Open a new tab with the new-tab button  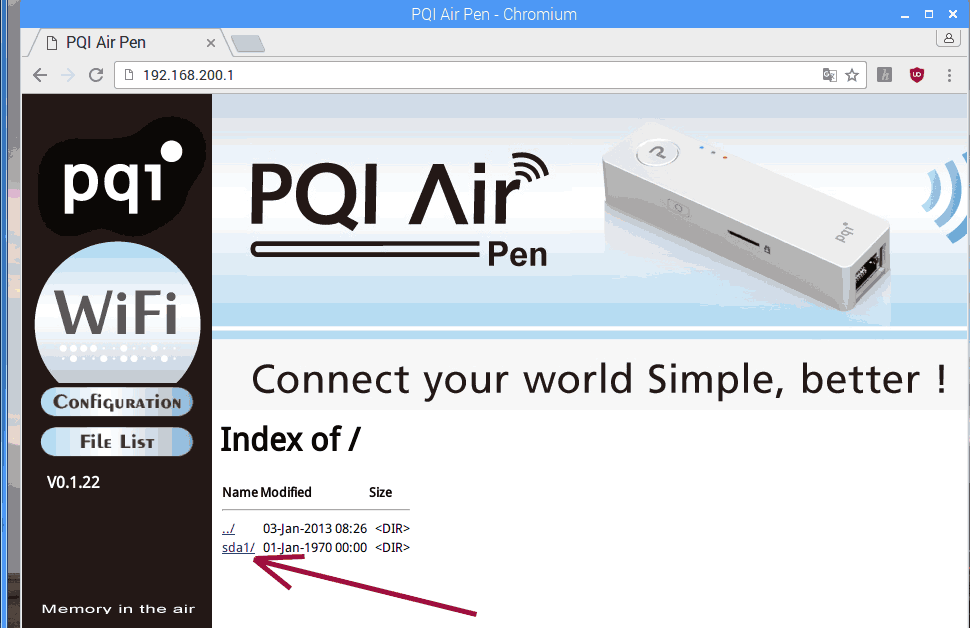click(x=248, y=43)
